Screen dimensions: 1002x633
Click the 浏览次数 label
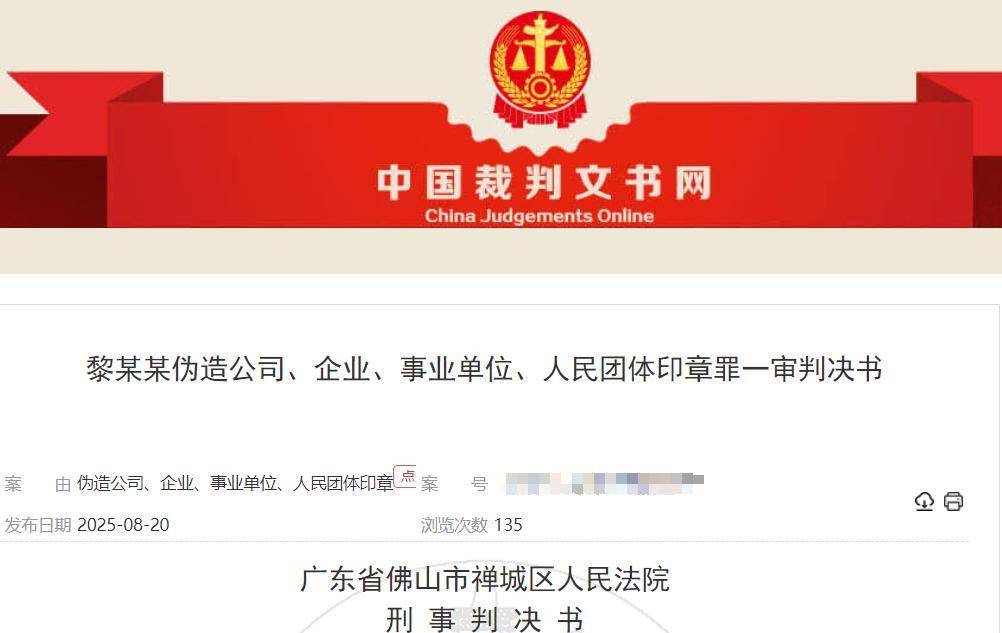coord(454,525)
